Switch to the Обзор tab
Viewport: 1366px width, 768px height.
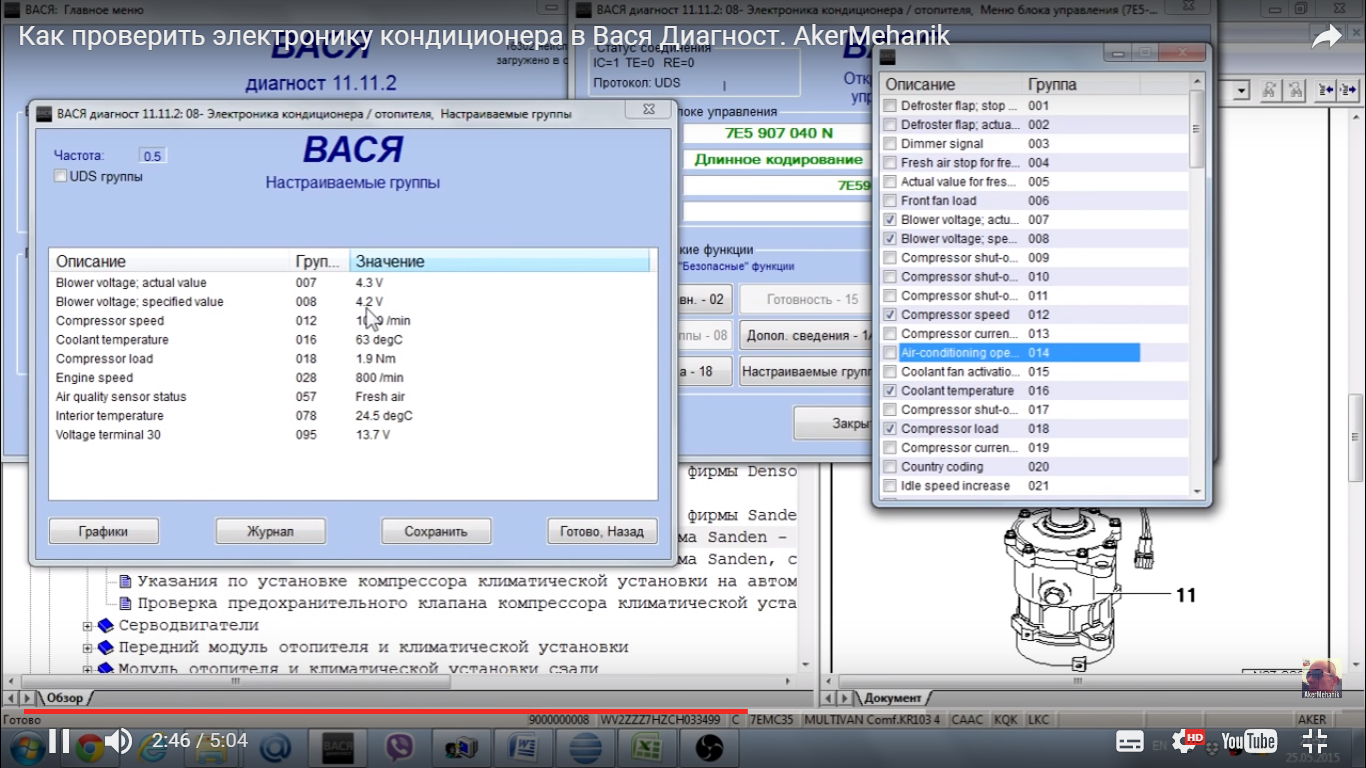pyautogui.click(x=64, y=698)
